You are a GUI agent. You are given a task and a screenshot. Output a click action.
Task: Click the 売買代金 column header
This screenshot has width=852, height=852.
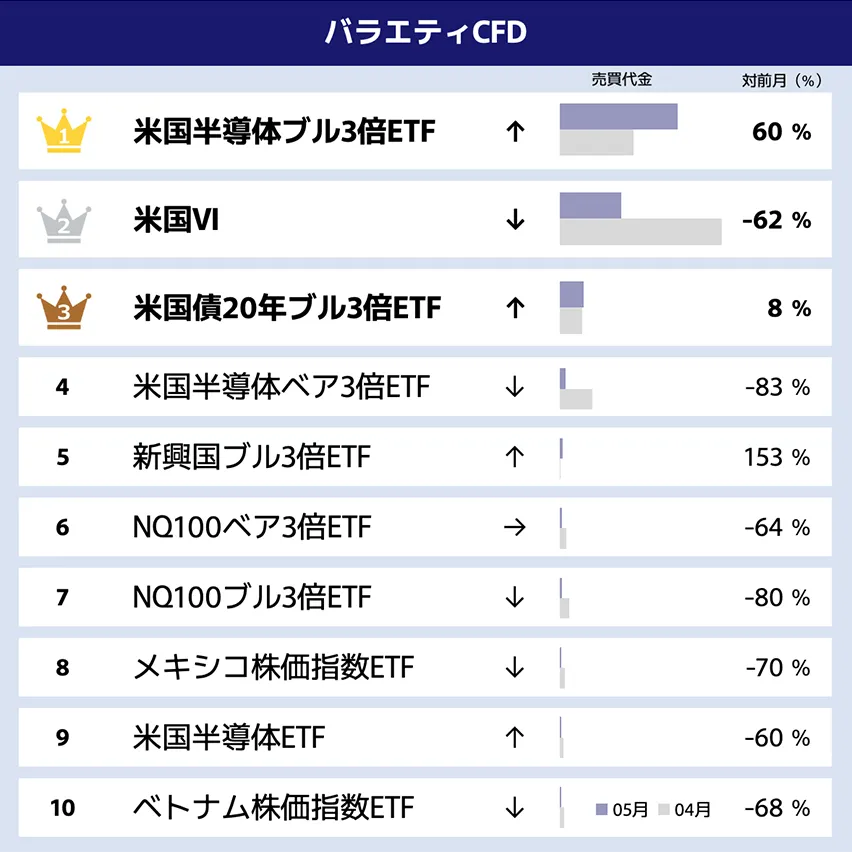621,80
